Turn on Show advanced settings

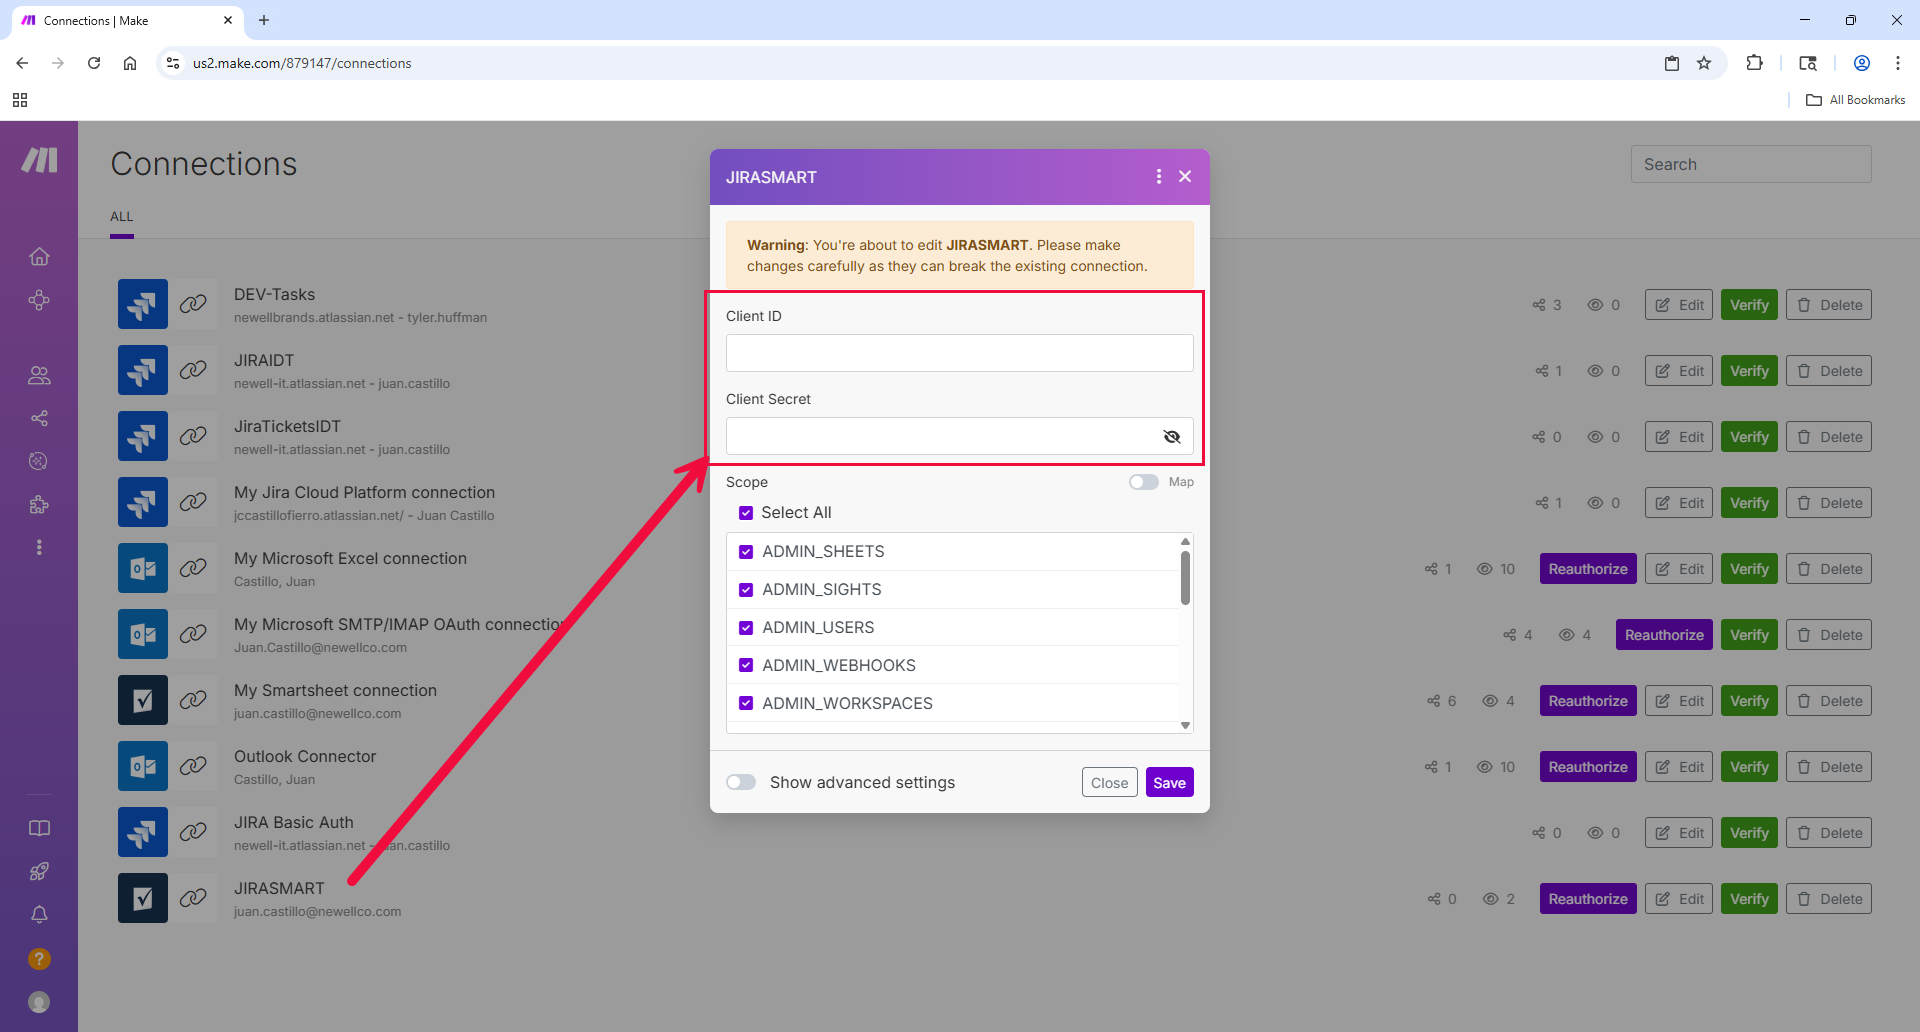[x=741, y=782]
